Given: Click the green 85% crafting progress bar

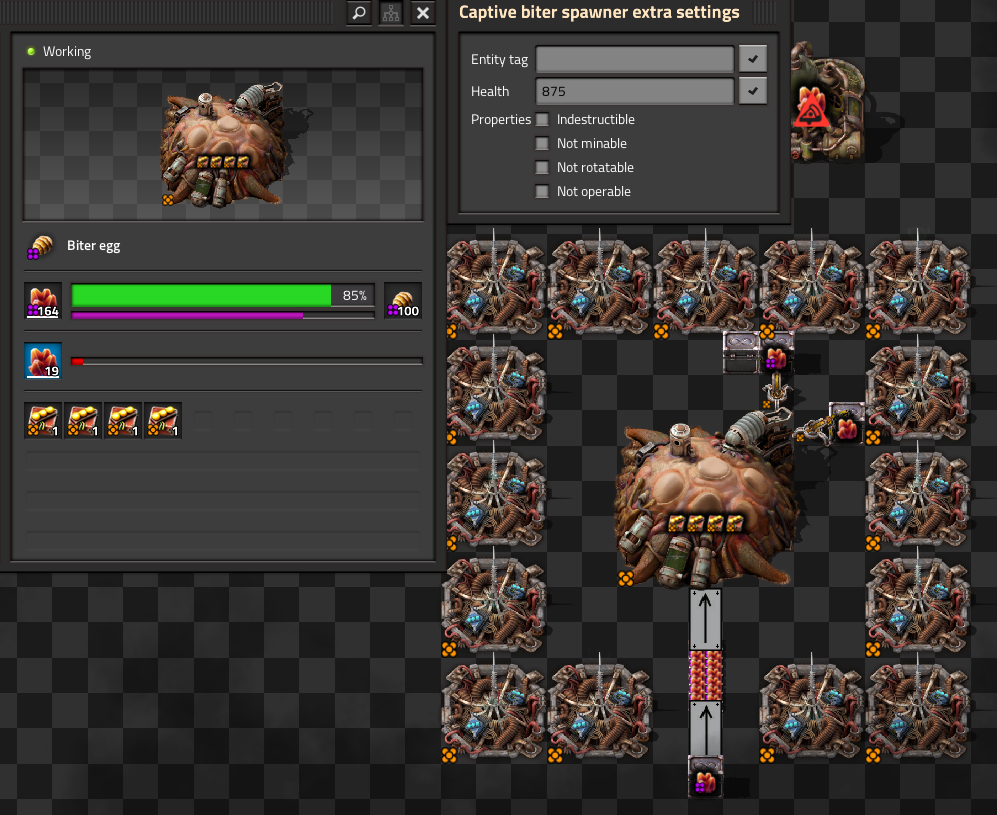Looking at the screenshot, I should (223, 296).
